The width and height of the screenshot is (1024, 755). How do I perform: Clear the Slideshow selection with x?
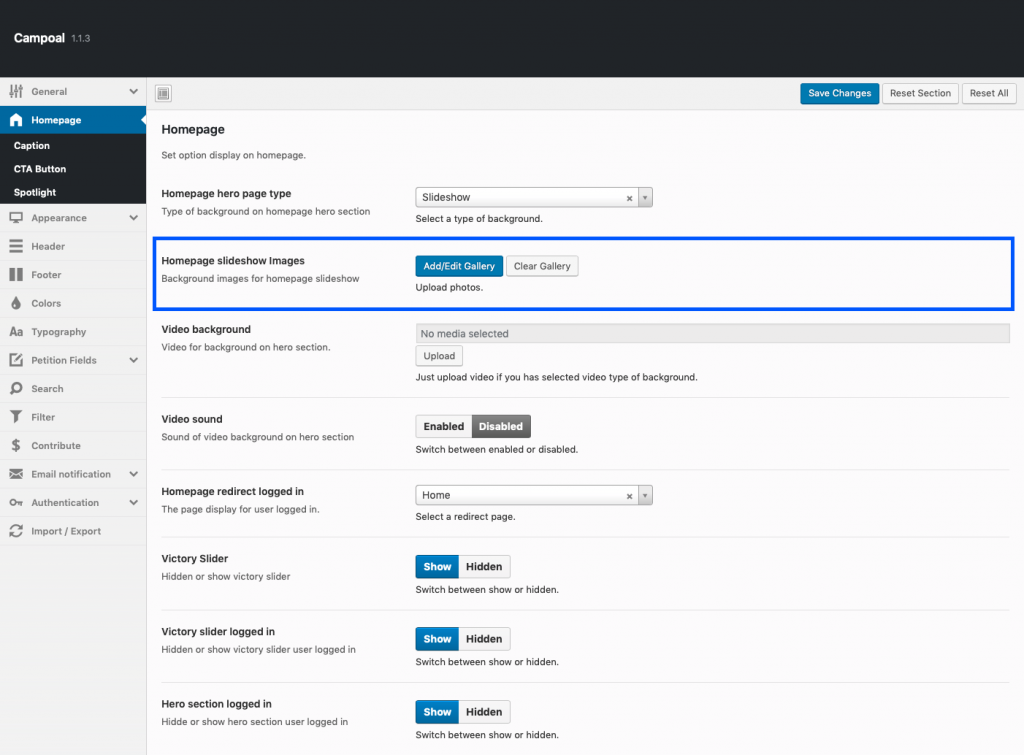(x=629, y=198)
